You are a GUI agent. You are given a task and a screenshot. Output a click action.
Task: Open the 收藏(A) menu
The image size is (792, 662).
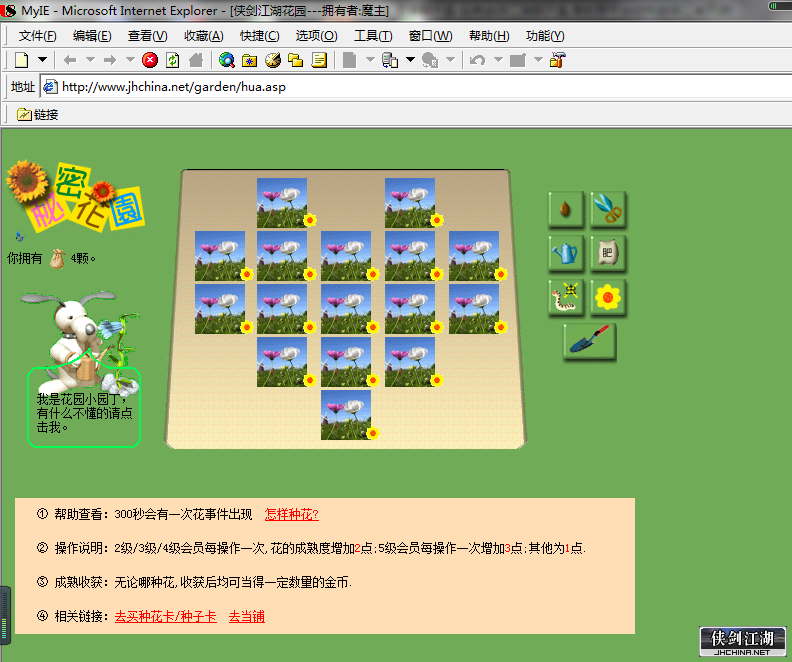204,36
